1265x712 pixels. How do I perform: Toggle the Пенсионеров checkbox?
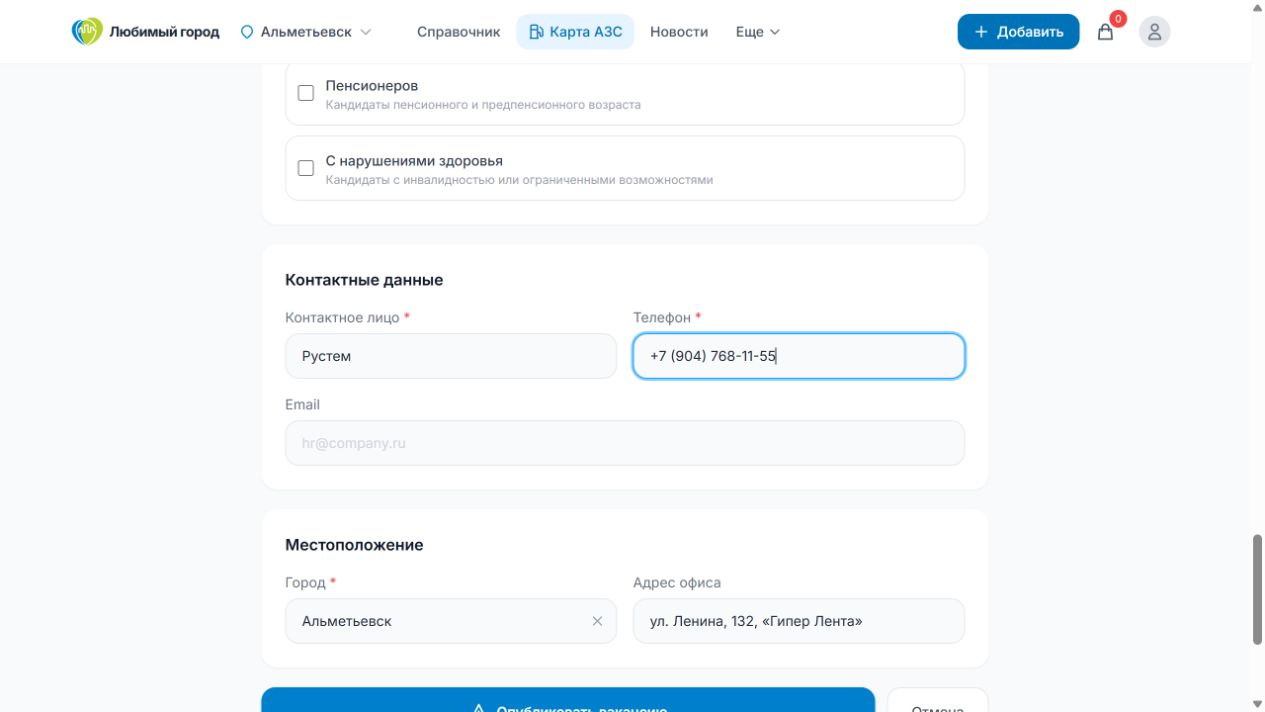[x=306, y=93]
